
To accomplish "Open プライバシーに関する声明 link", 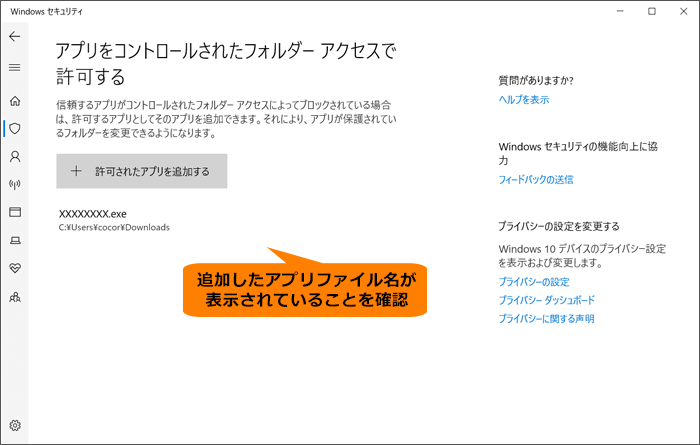I will tap(546, 319).
